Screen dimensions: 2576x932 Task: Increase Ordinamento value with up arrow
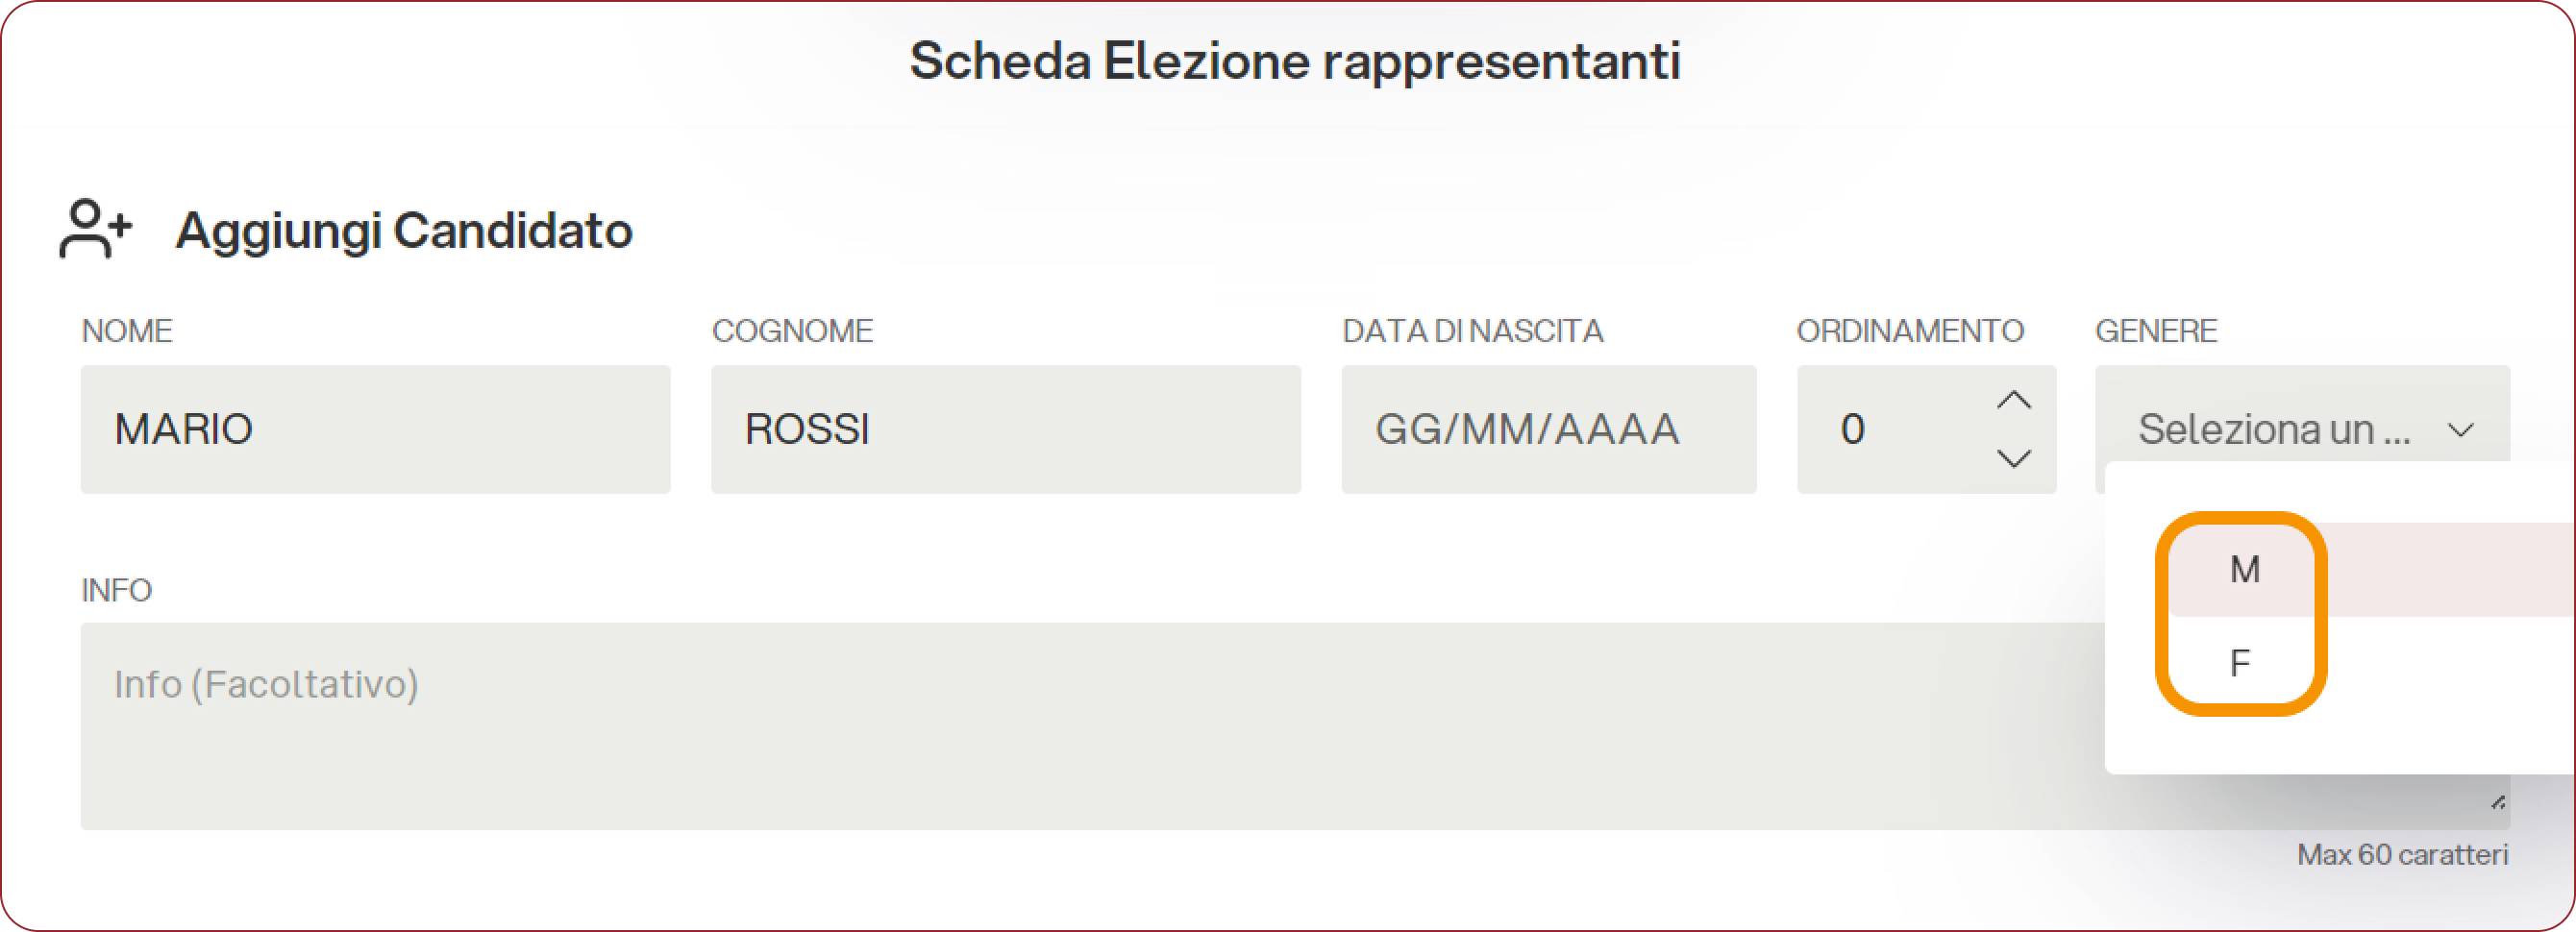tap(2013, 401)
